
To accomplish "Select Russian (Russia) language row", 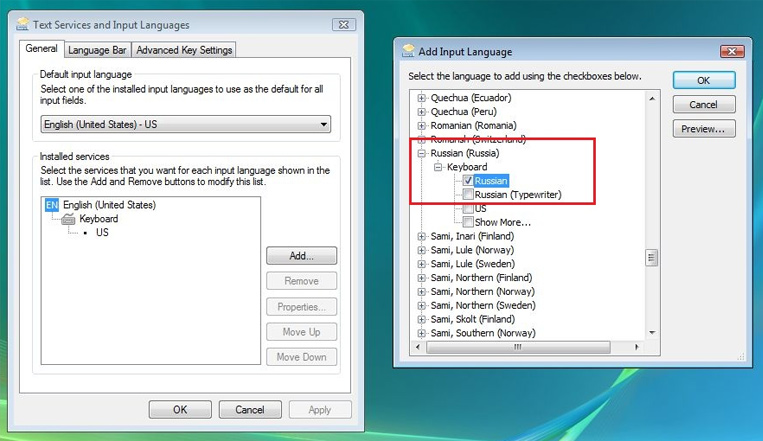I will pos(465,153).
